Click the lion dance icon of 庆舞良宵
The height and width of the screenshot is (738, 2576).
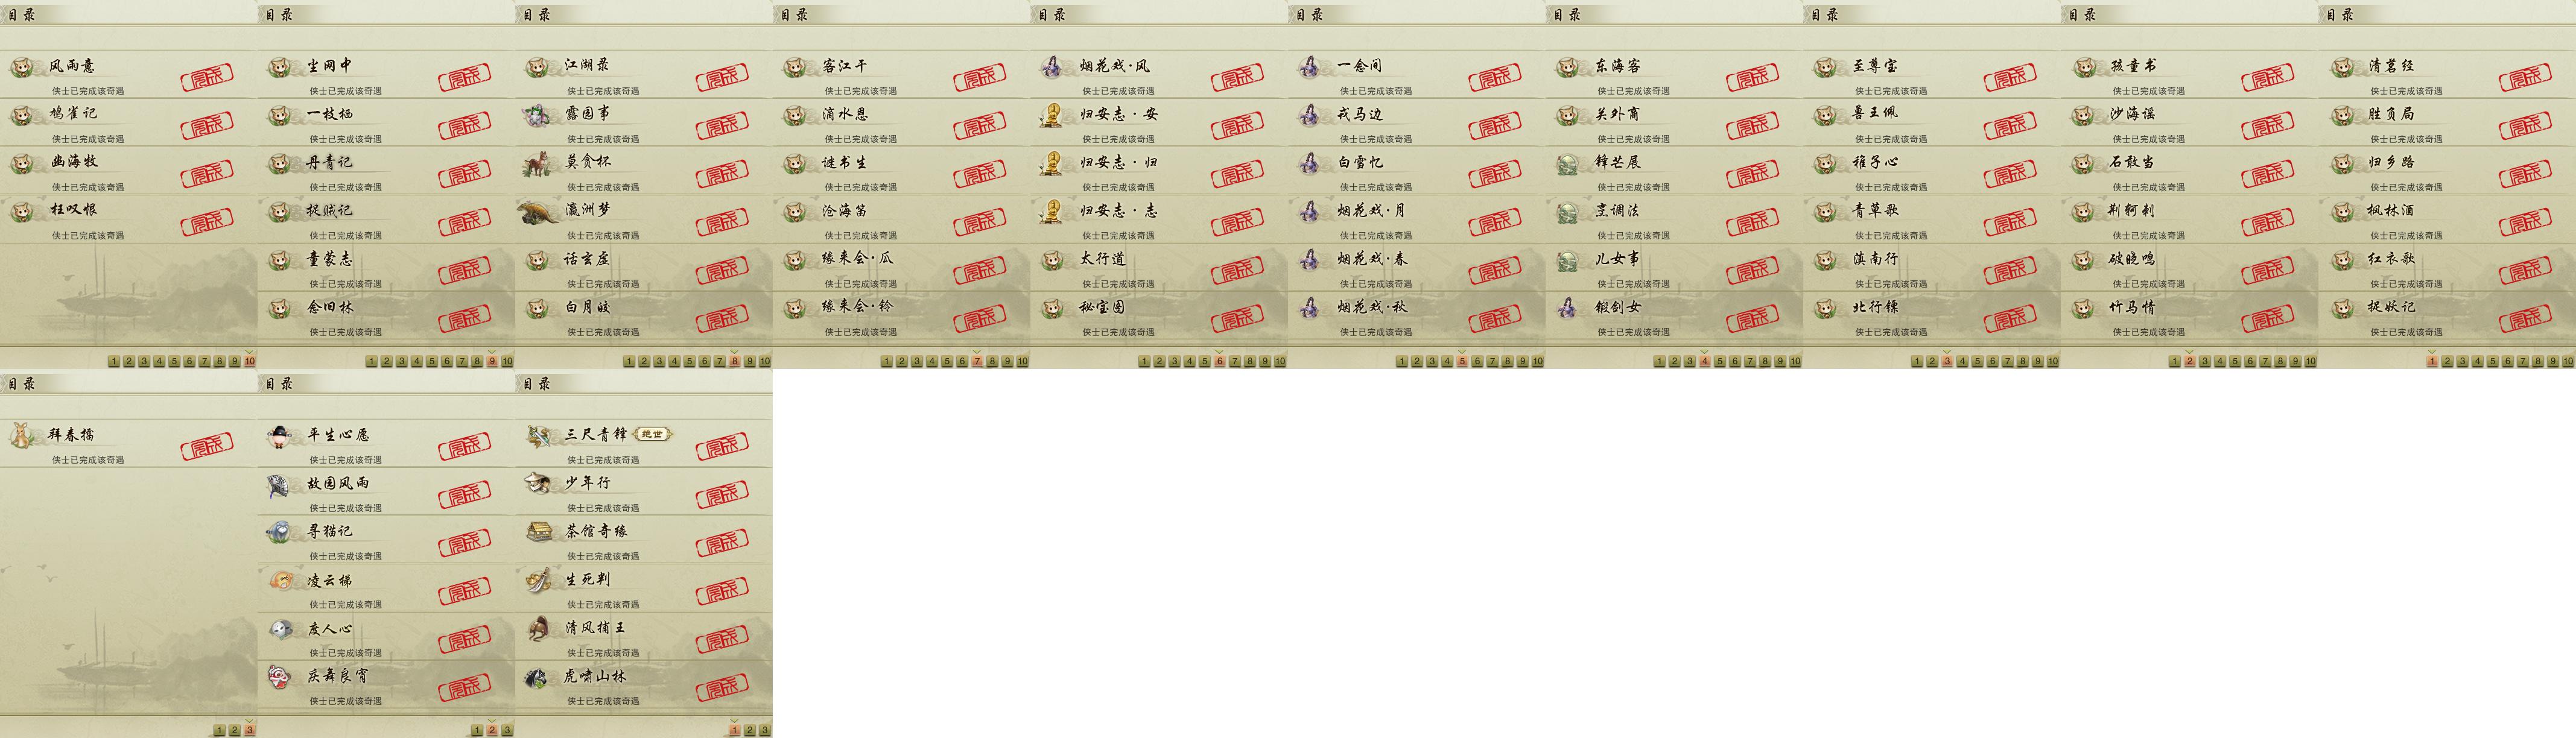280,677
